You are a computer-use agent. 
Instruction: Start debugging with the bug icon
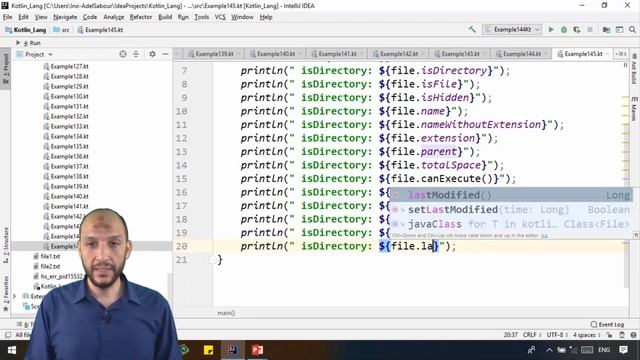pos(564,29)
